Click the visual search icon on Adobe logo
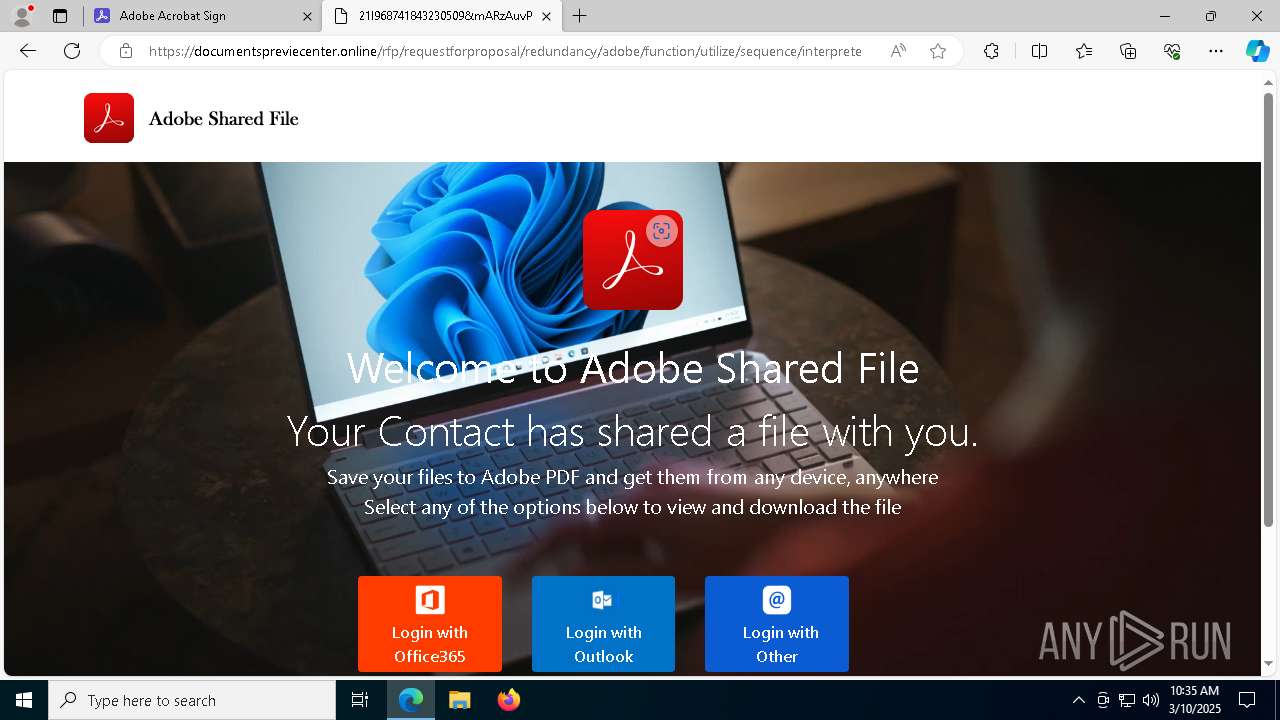Viewport: 1280px width, 720px height. (x=661, y=231)
